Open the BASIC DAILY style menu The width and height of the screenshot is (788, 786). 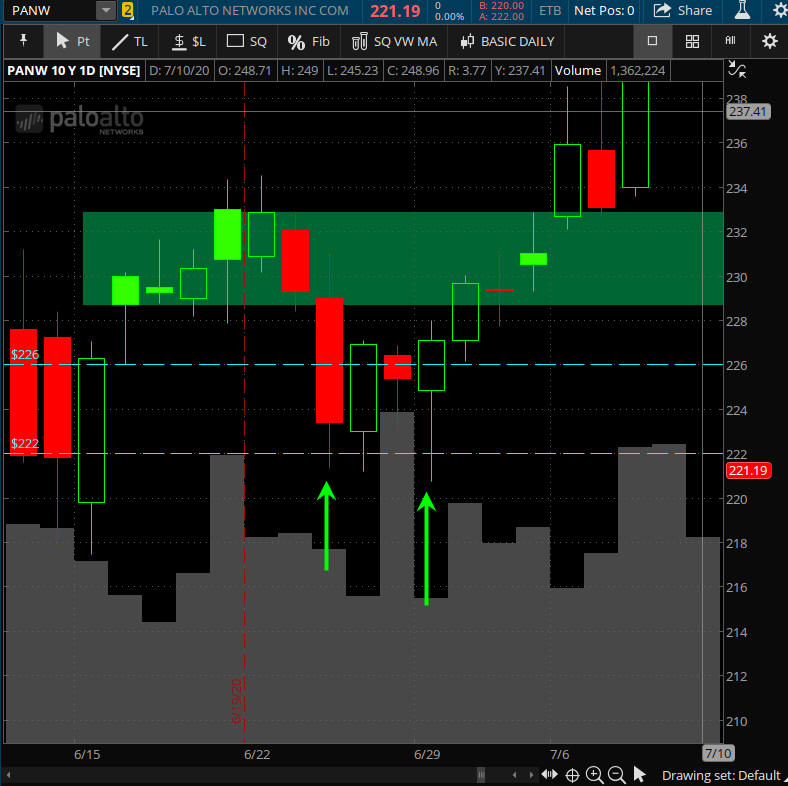point(507,41)
